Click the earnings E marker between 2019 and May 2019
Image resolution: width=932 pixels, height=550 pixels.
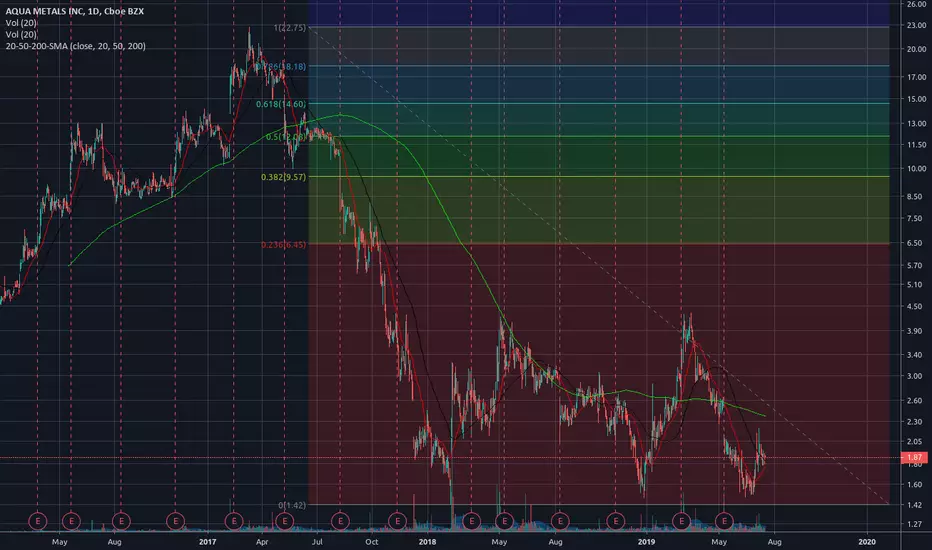coord(681,521)
